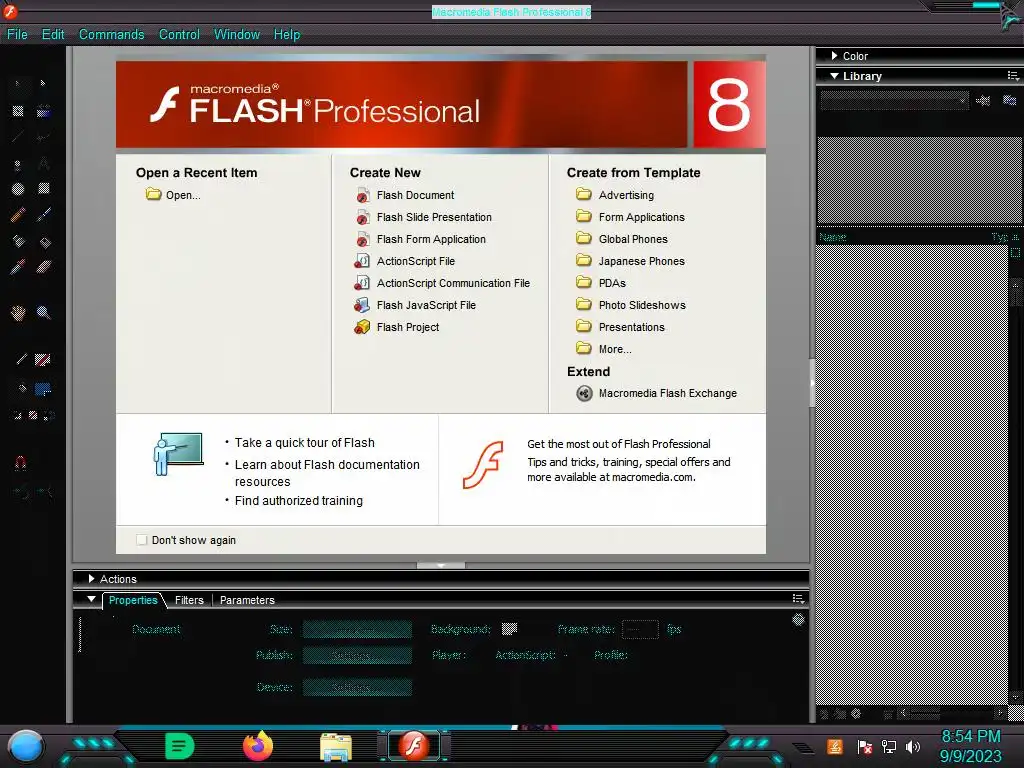Select the Ink Bottle tool
Image resolution: width=1024 pixels, height=768 pixels.
pyautogui.click(x=18, y=241)
